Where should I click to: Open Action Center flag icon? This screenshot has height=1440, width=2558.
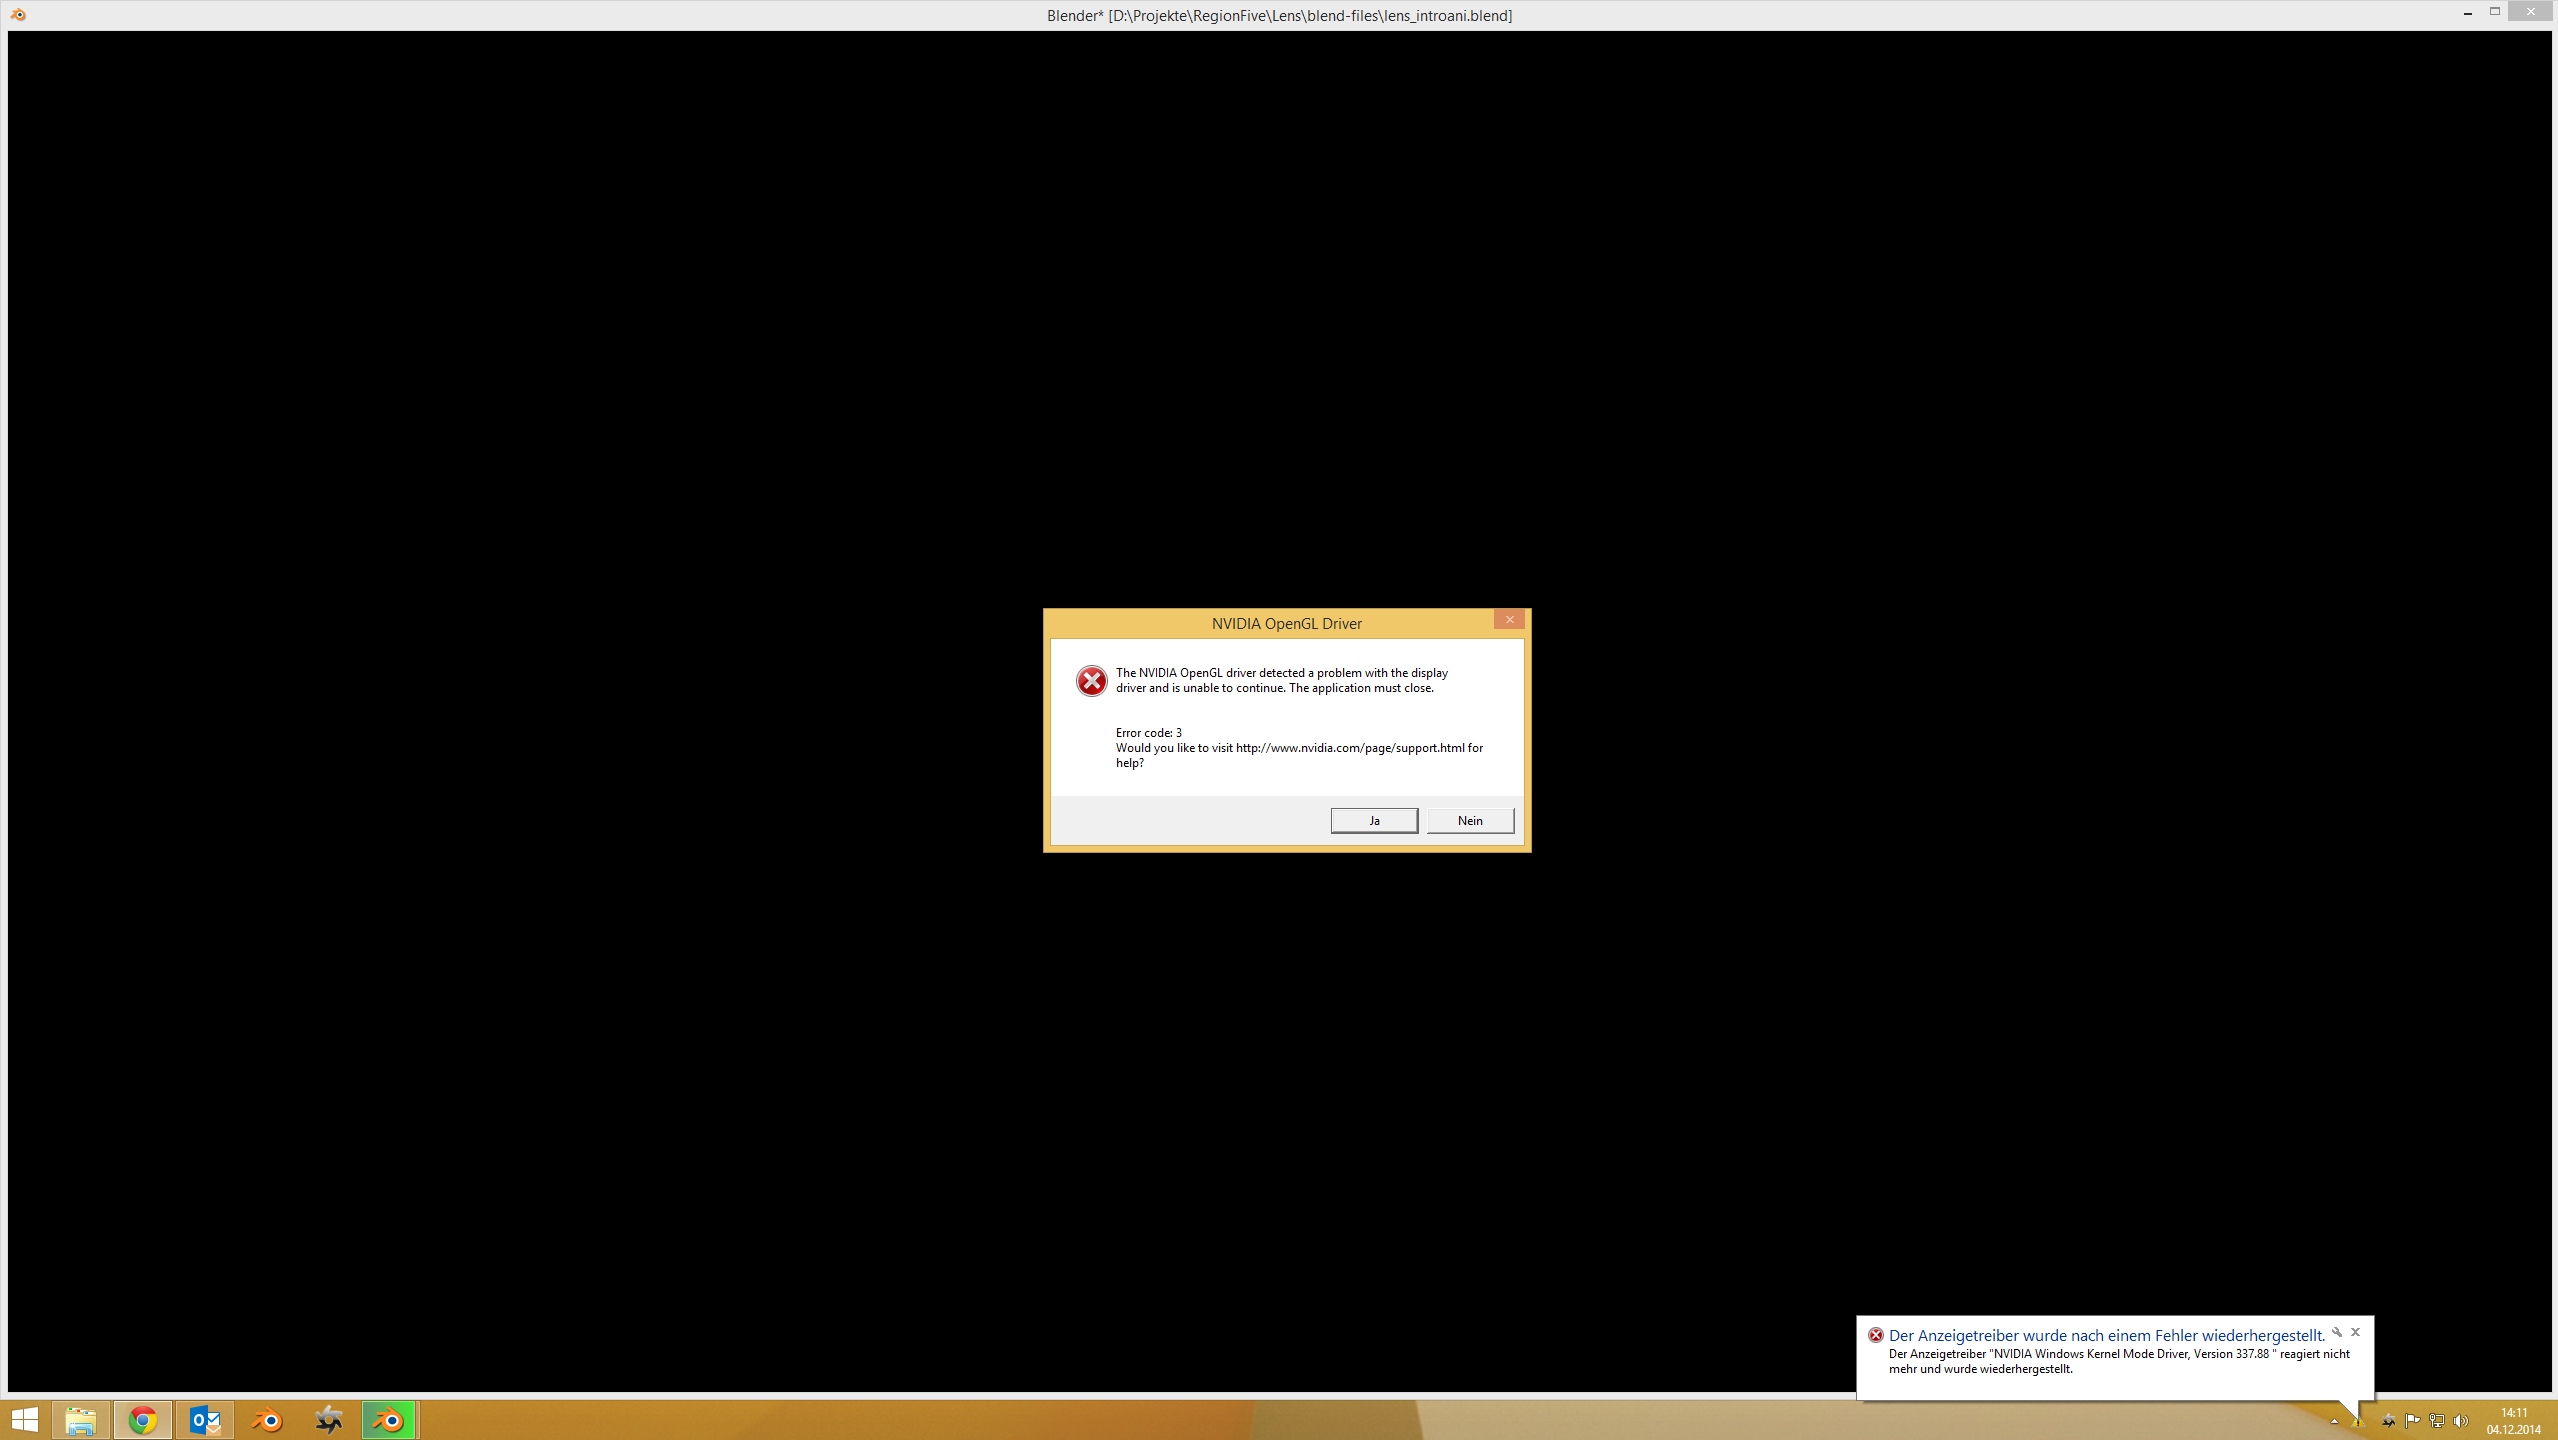tap(2412, 1421)
